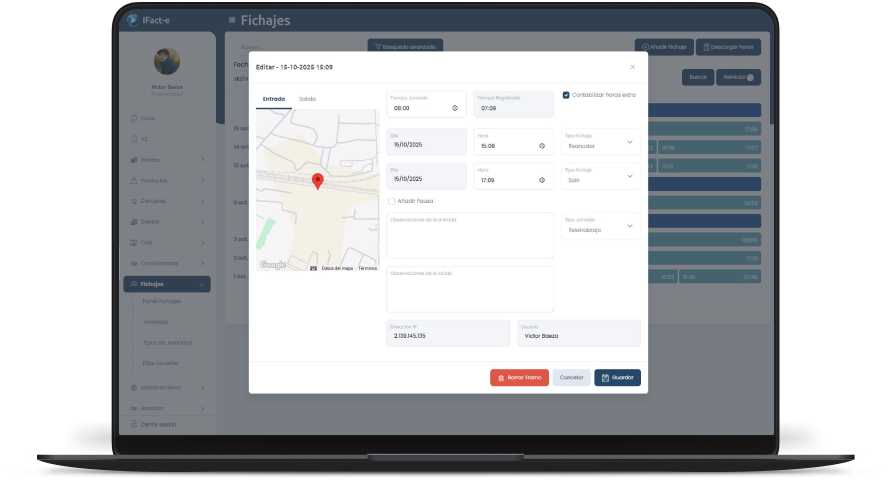The image size is (890, 481).
Task: Expand the Tipo Fichaje dropdown showing Salir
Action: (x=600, y=176)
